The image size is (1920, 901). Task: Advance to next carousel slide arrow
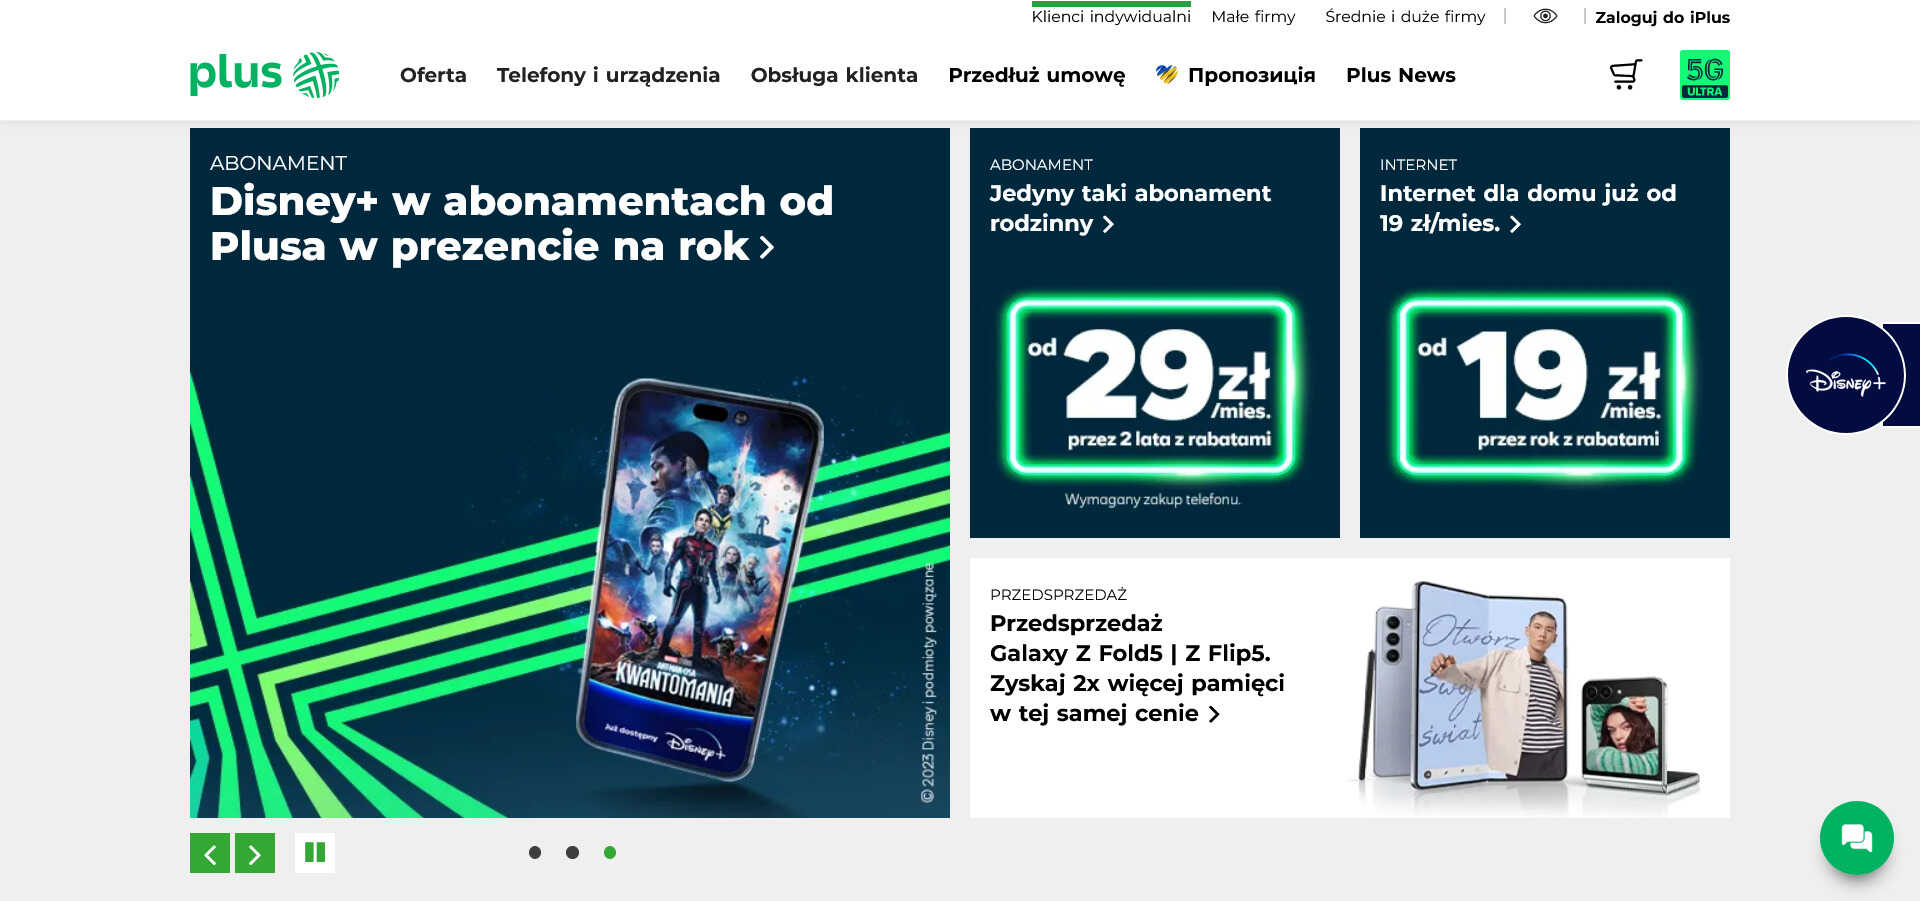(255, 853)
